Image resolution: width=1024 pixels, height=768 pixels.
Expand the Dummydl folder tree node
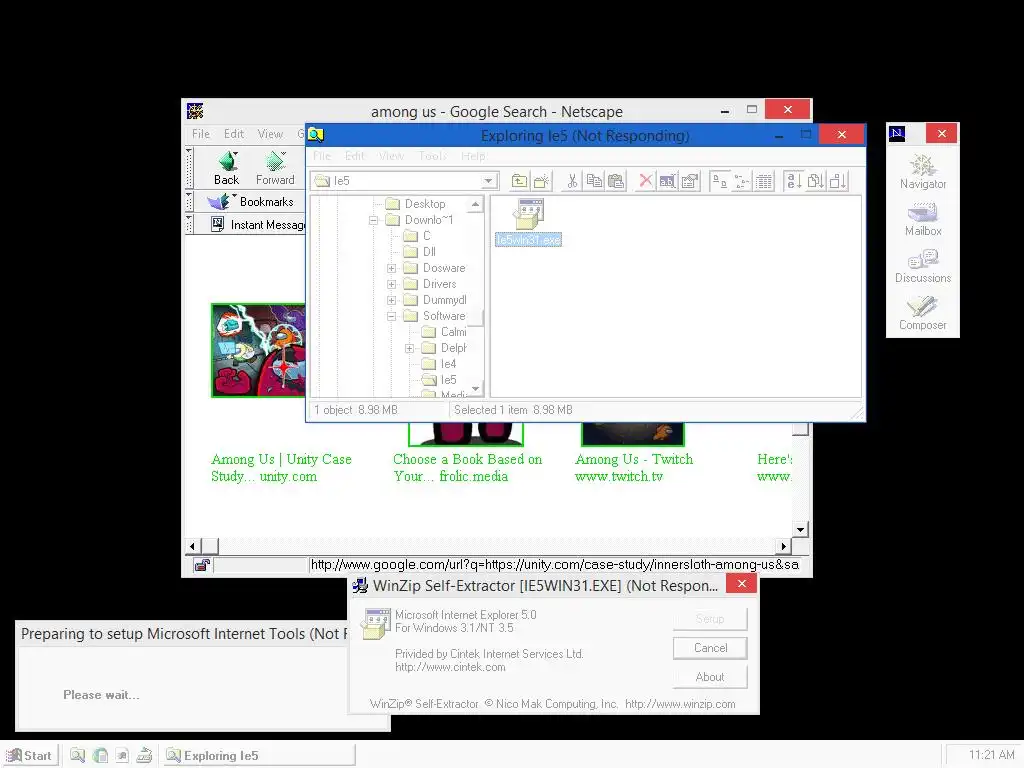tap(391, 300)
